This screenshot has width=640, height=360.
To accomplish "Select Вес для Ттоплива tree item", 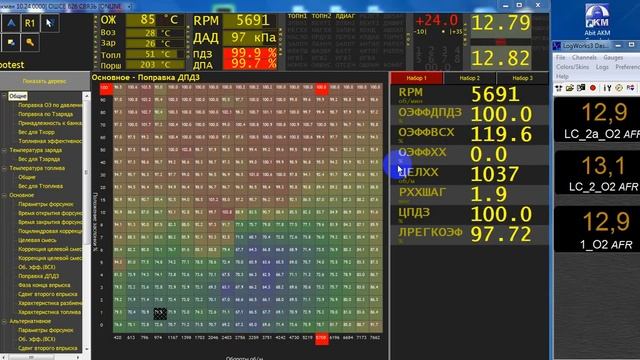I will click(x=40, y=186).
